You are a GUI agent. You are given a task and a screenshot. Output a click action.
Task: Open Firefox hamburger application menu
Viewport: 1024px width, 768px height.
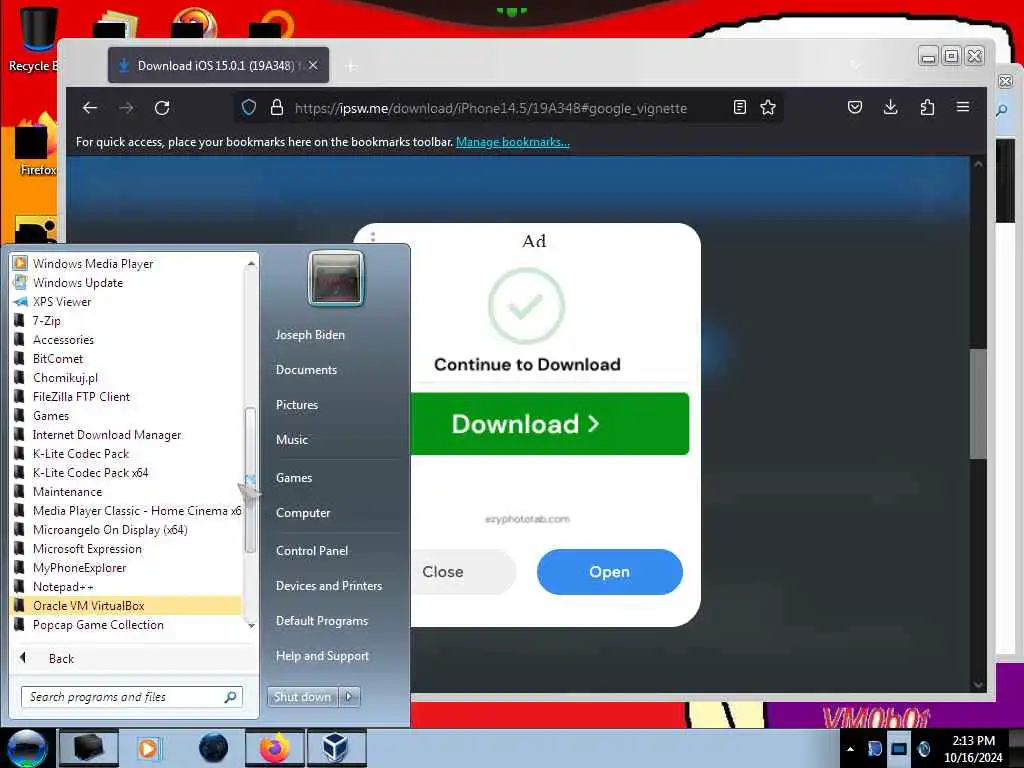pos(963,107)
